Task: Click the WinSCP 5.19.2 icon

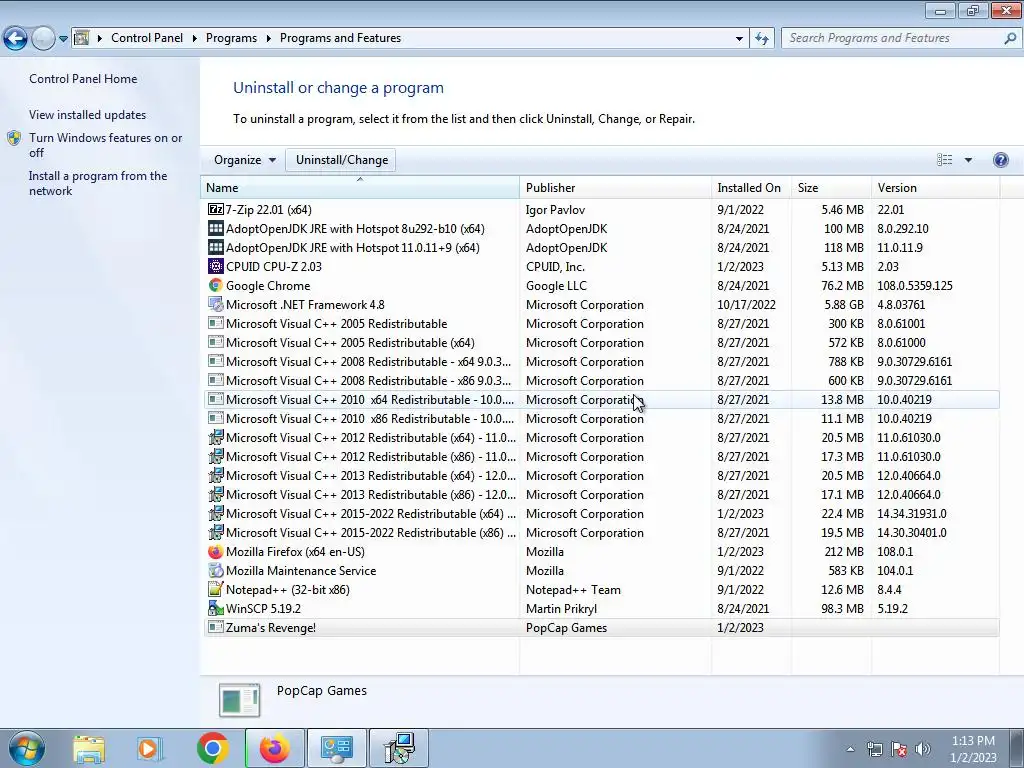Action: point(216,609)
